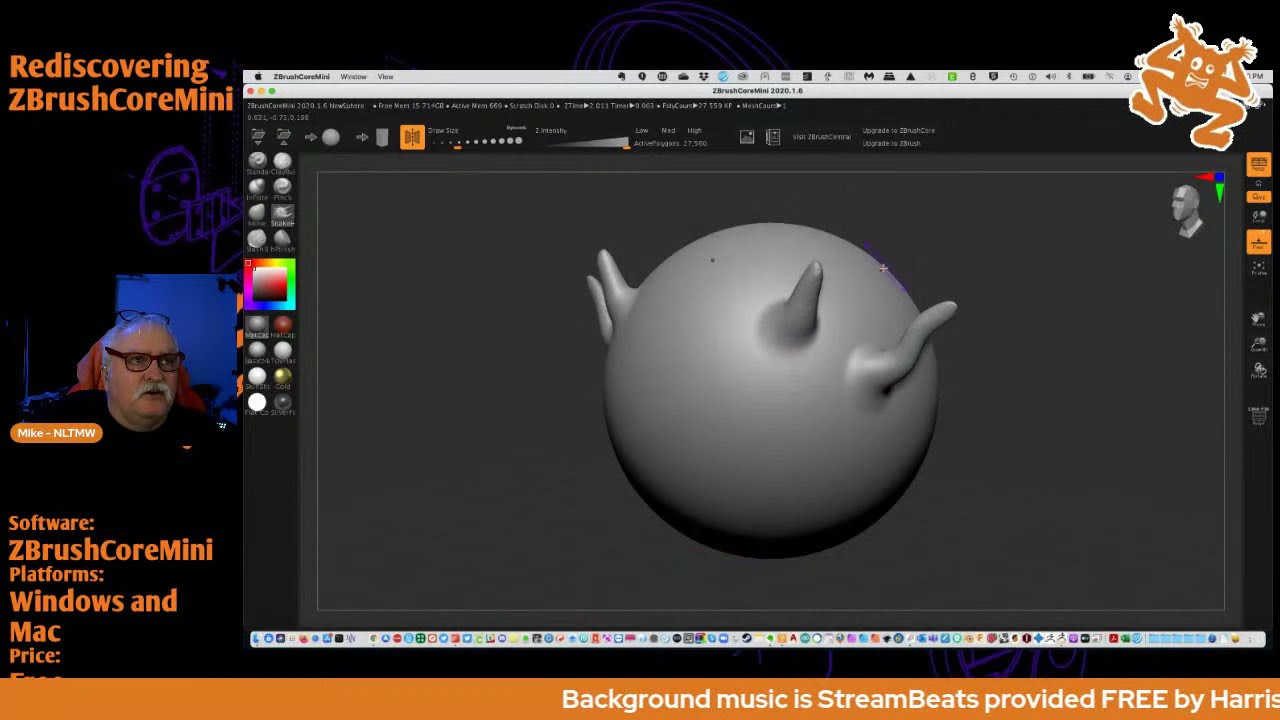The height and width of the screenshot is (720, 1280).
Task: Toggle the orange symmetry button
Action: tap(412, 137)
